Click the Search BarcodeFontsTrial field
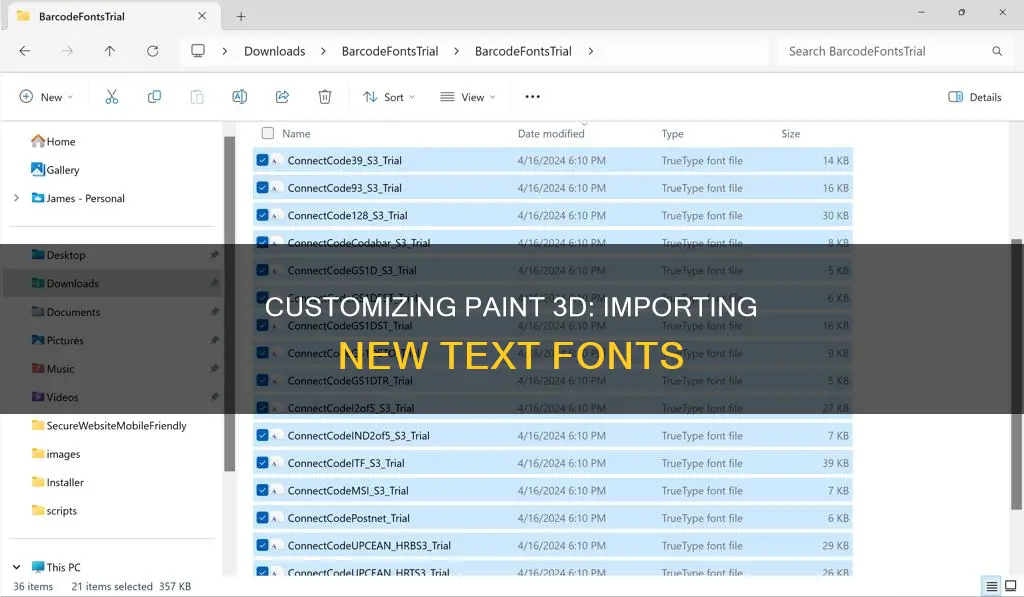This screenshot has height=597, width=1024. pos(893,51)
